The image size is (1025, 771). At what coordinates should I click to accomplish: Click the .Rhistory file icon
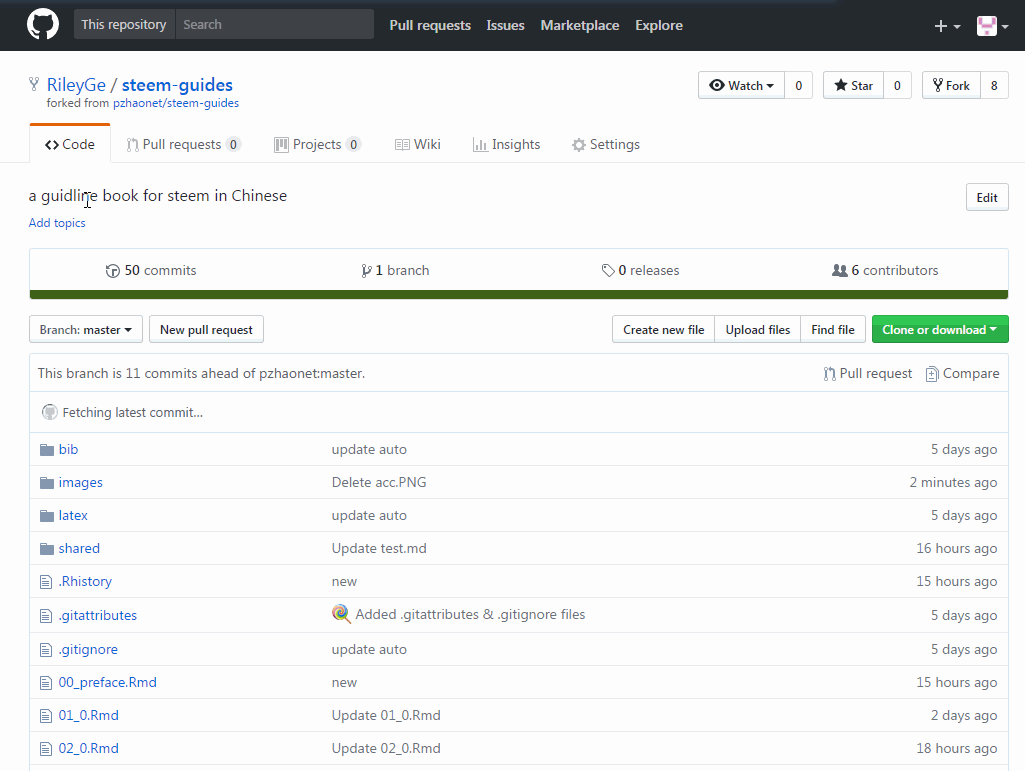pos(46,582)
